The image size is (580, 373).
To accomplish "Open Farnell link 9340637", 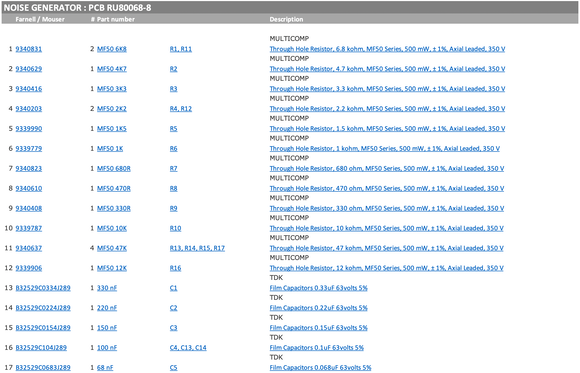I will [x=28, y=249].
